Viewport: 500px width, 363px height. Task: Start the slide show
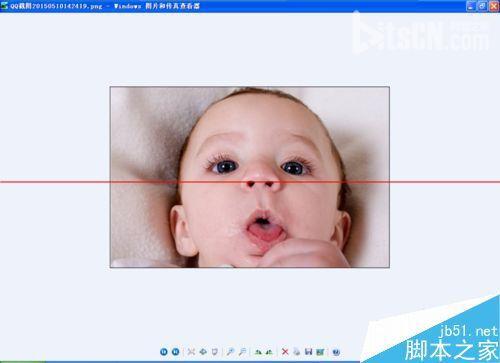coord(215,352)
